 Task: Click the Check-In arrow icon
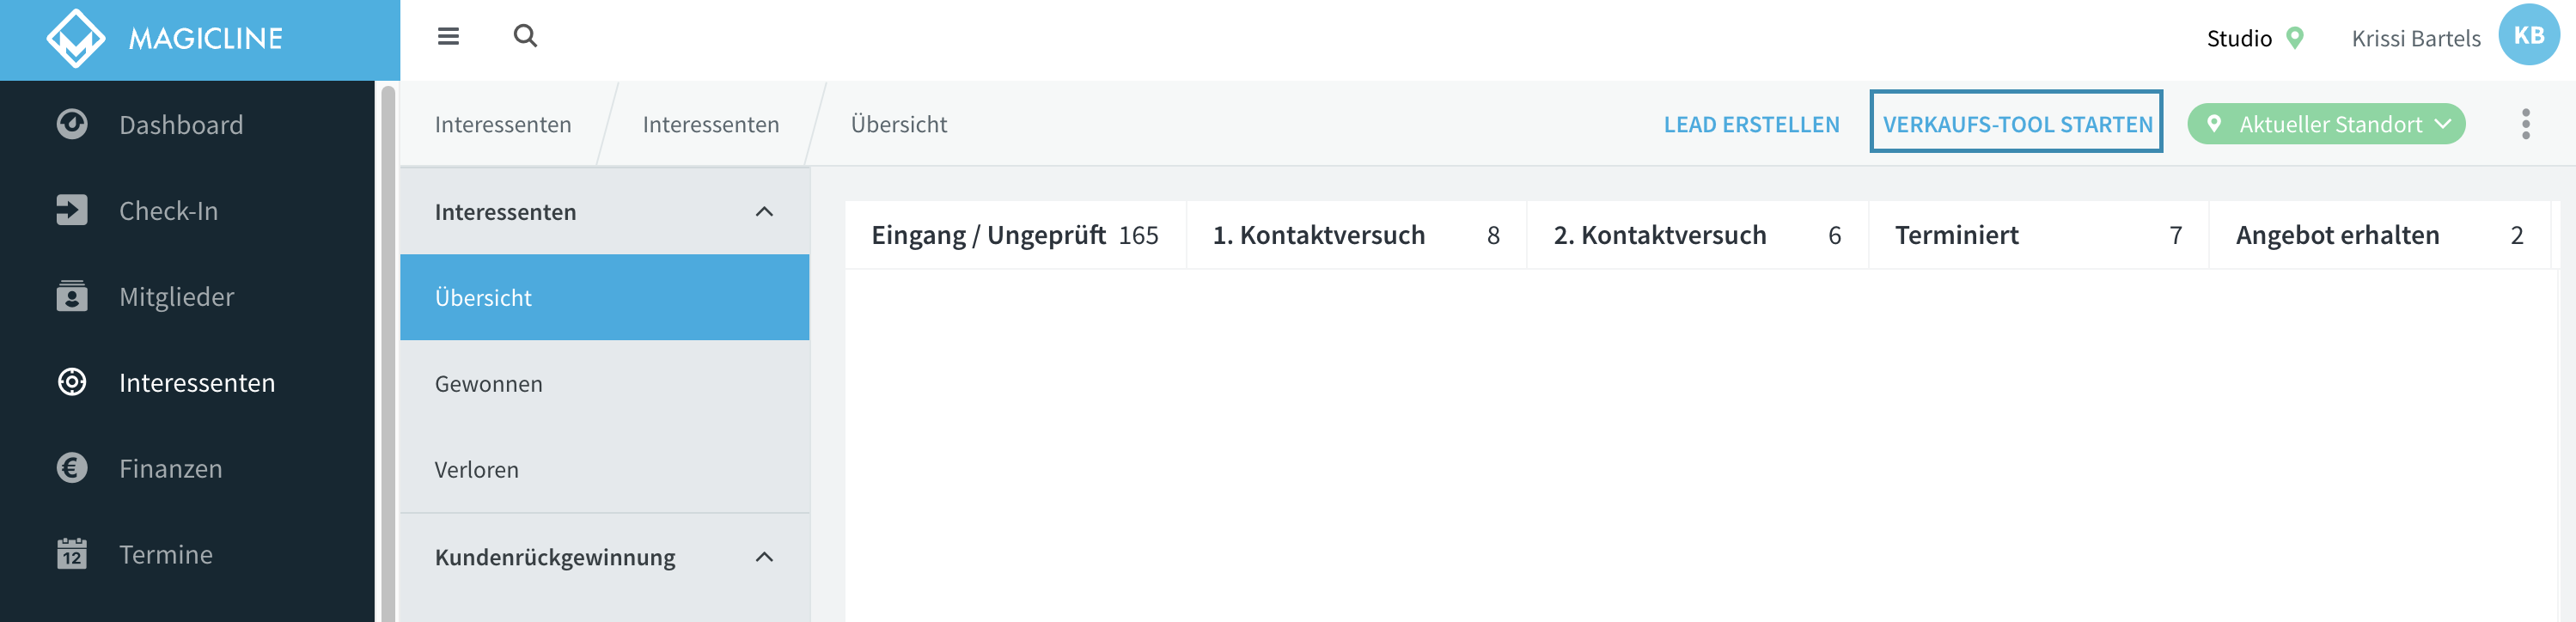click(72, 210)
